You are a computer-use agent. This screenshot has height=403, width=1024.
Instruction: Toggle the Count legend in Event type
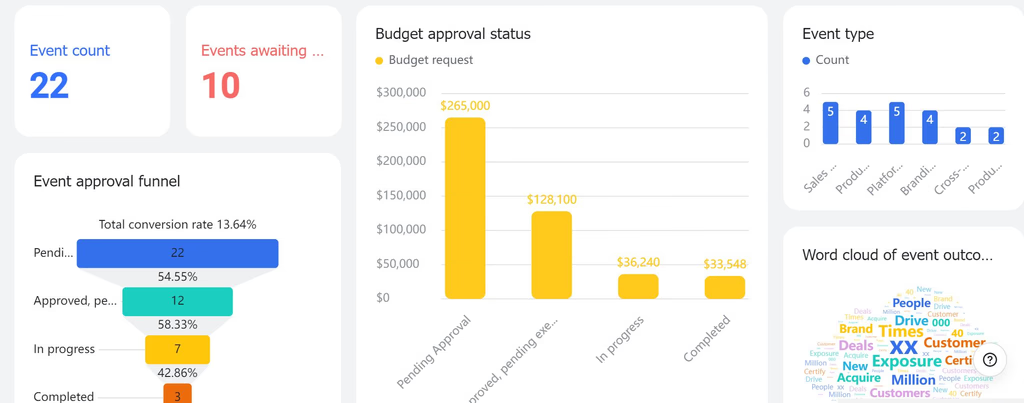point(807,61)
